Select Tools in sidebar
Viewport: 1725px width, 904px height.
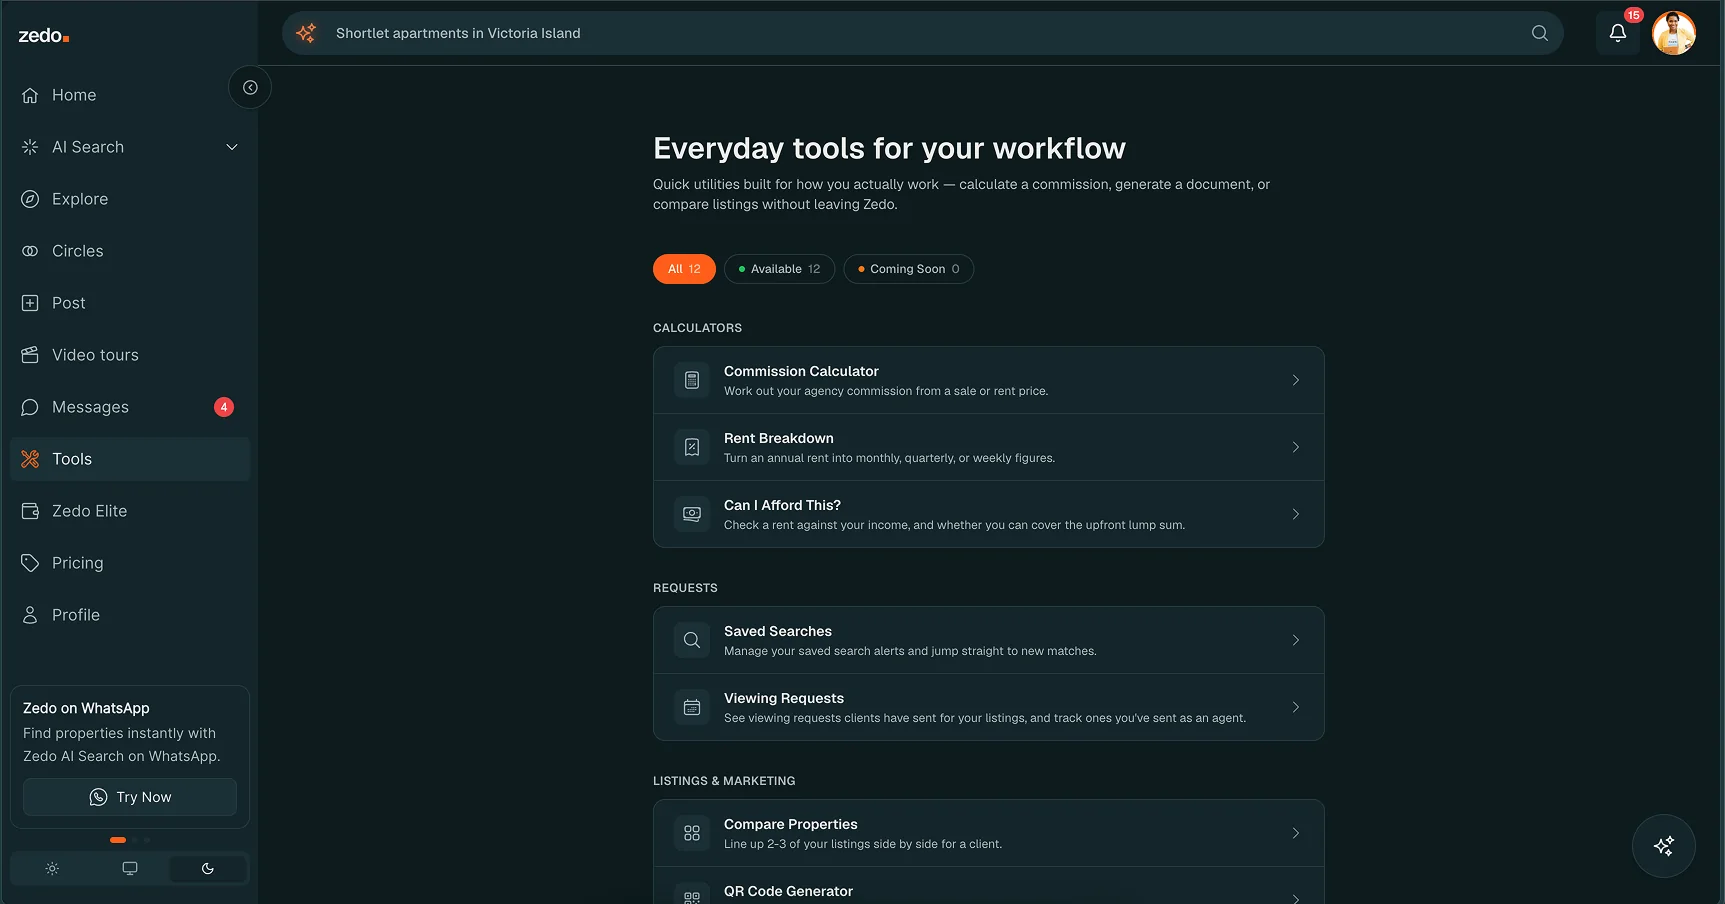pos(130,459)
